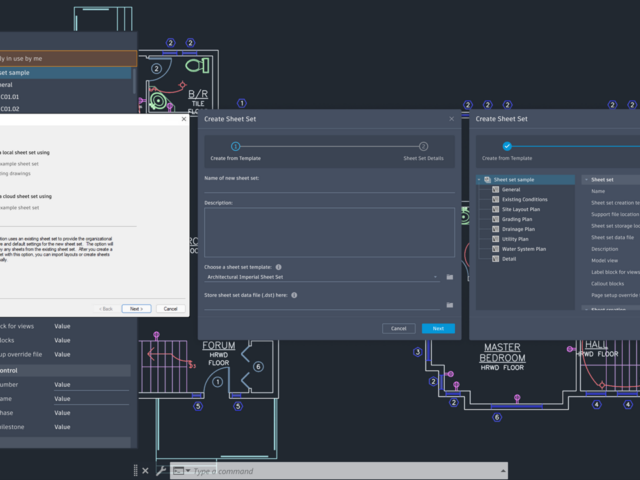Click the X icon left of command line
This screenshot has width=640, height=480.
(x=145, y=470)
